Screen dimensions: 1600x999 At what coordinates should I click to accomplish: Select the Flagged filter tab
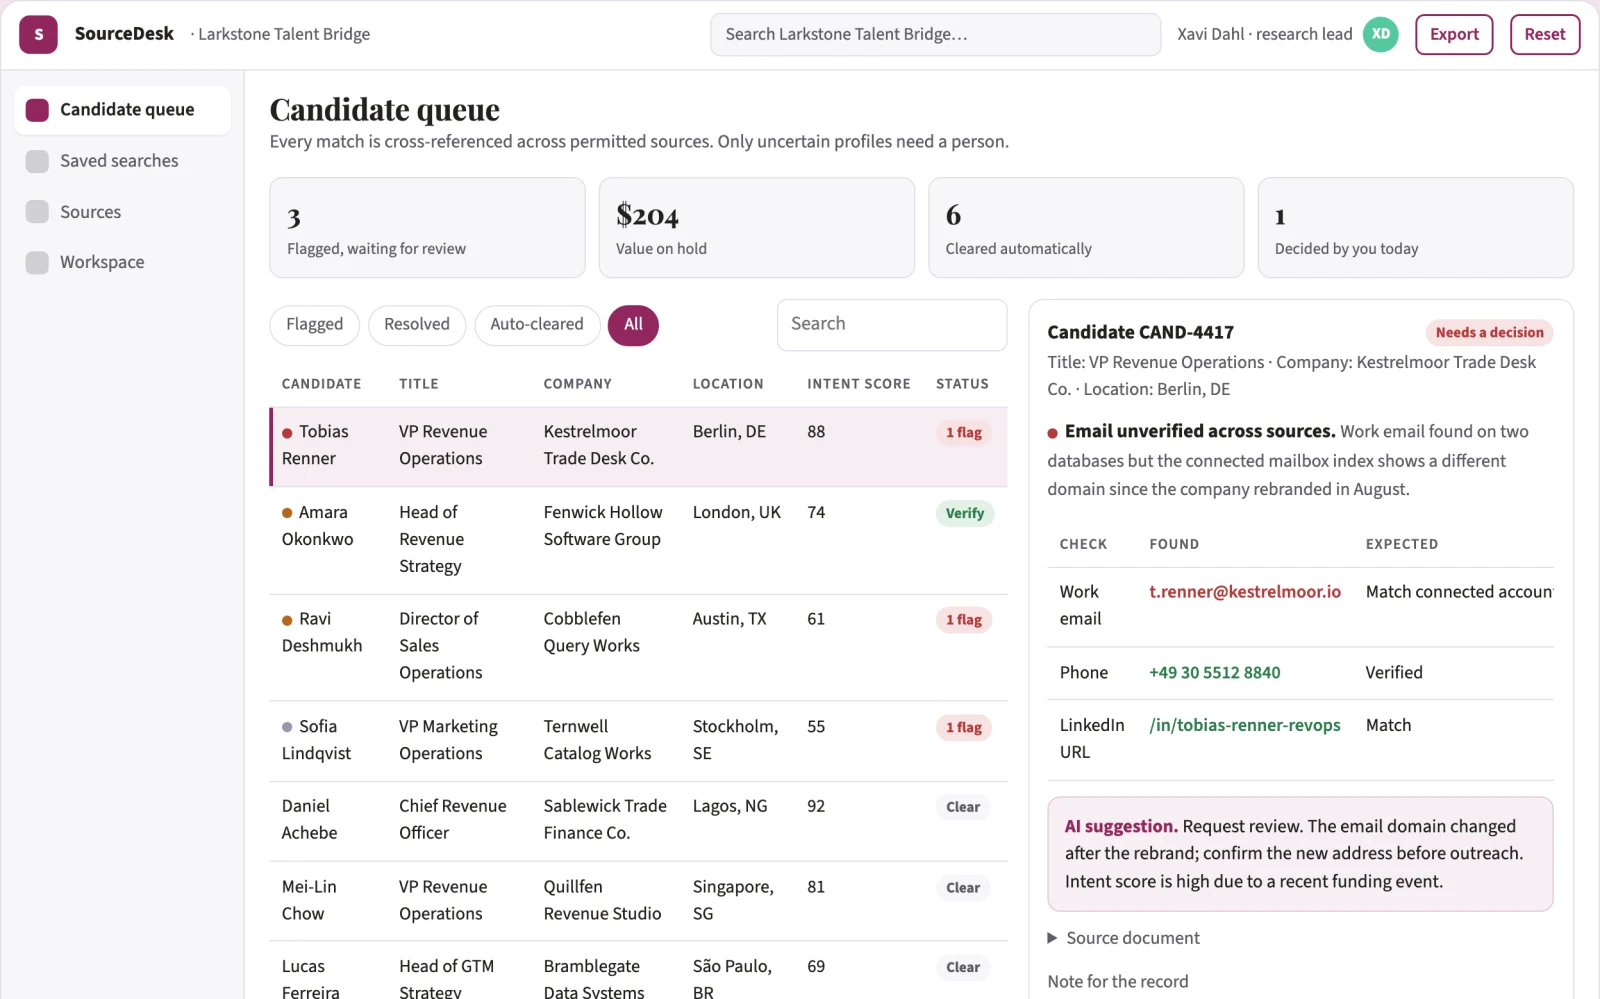(x=314, y=325)
